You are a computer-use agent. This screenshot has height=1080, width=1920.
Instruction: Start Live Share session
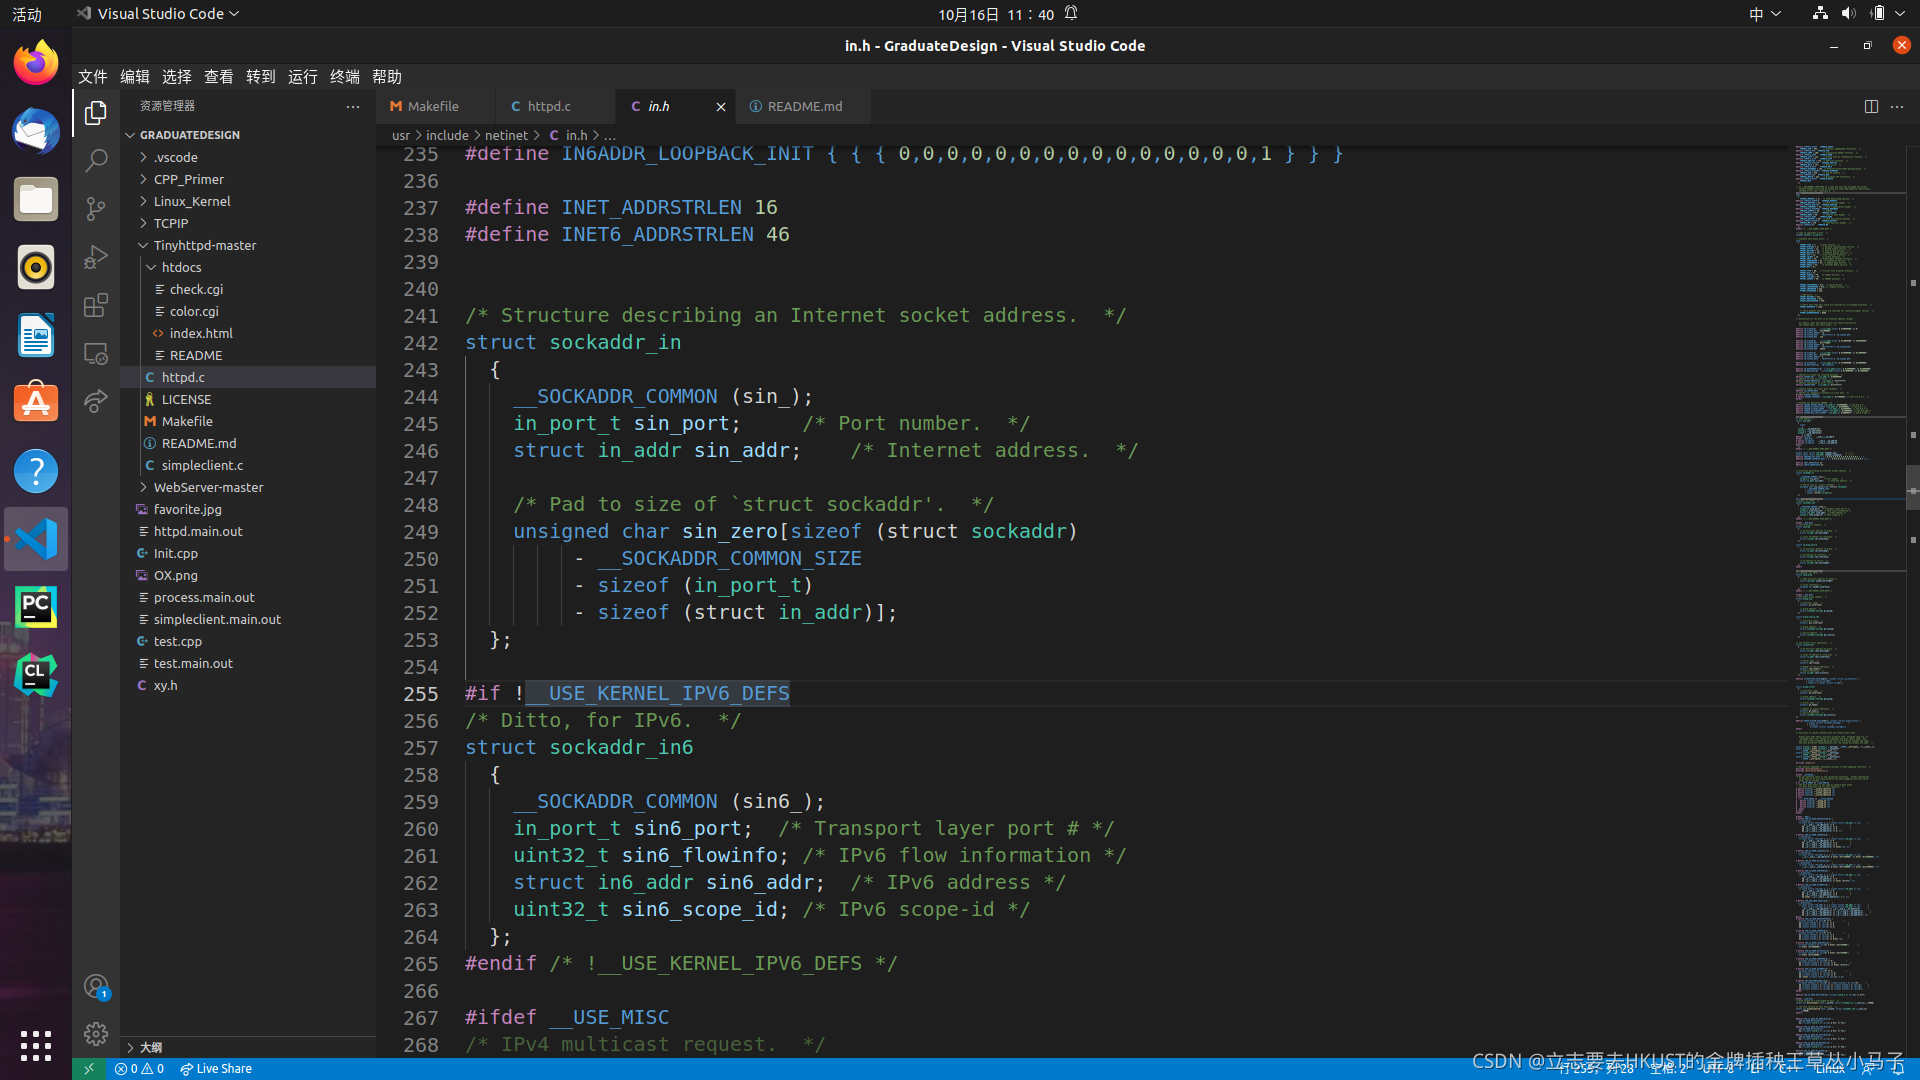216,1068
